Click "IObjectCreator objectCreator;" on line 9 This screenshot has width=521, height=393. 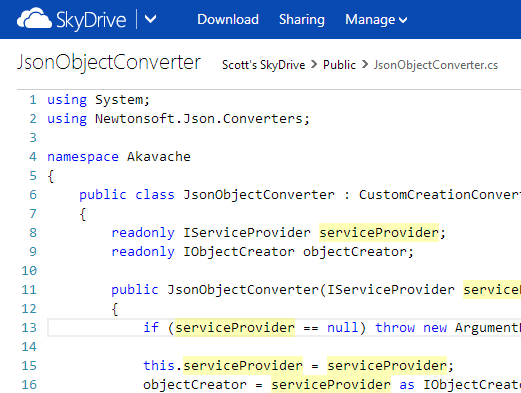[298, 252]
